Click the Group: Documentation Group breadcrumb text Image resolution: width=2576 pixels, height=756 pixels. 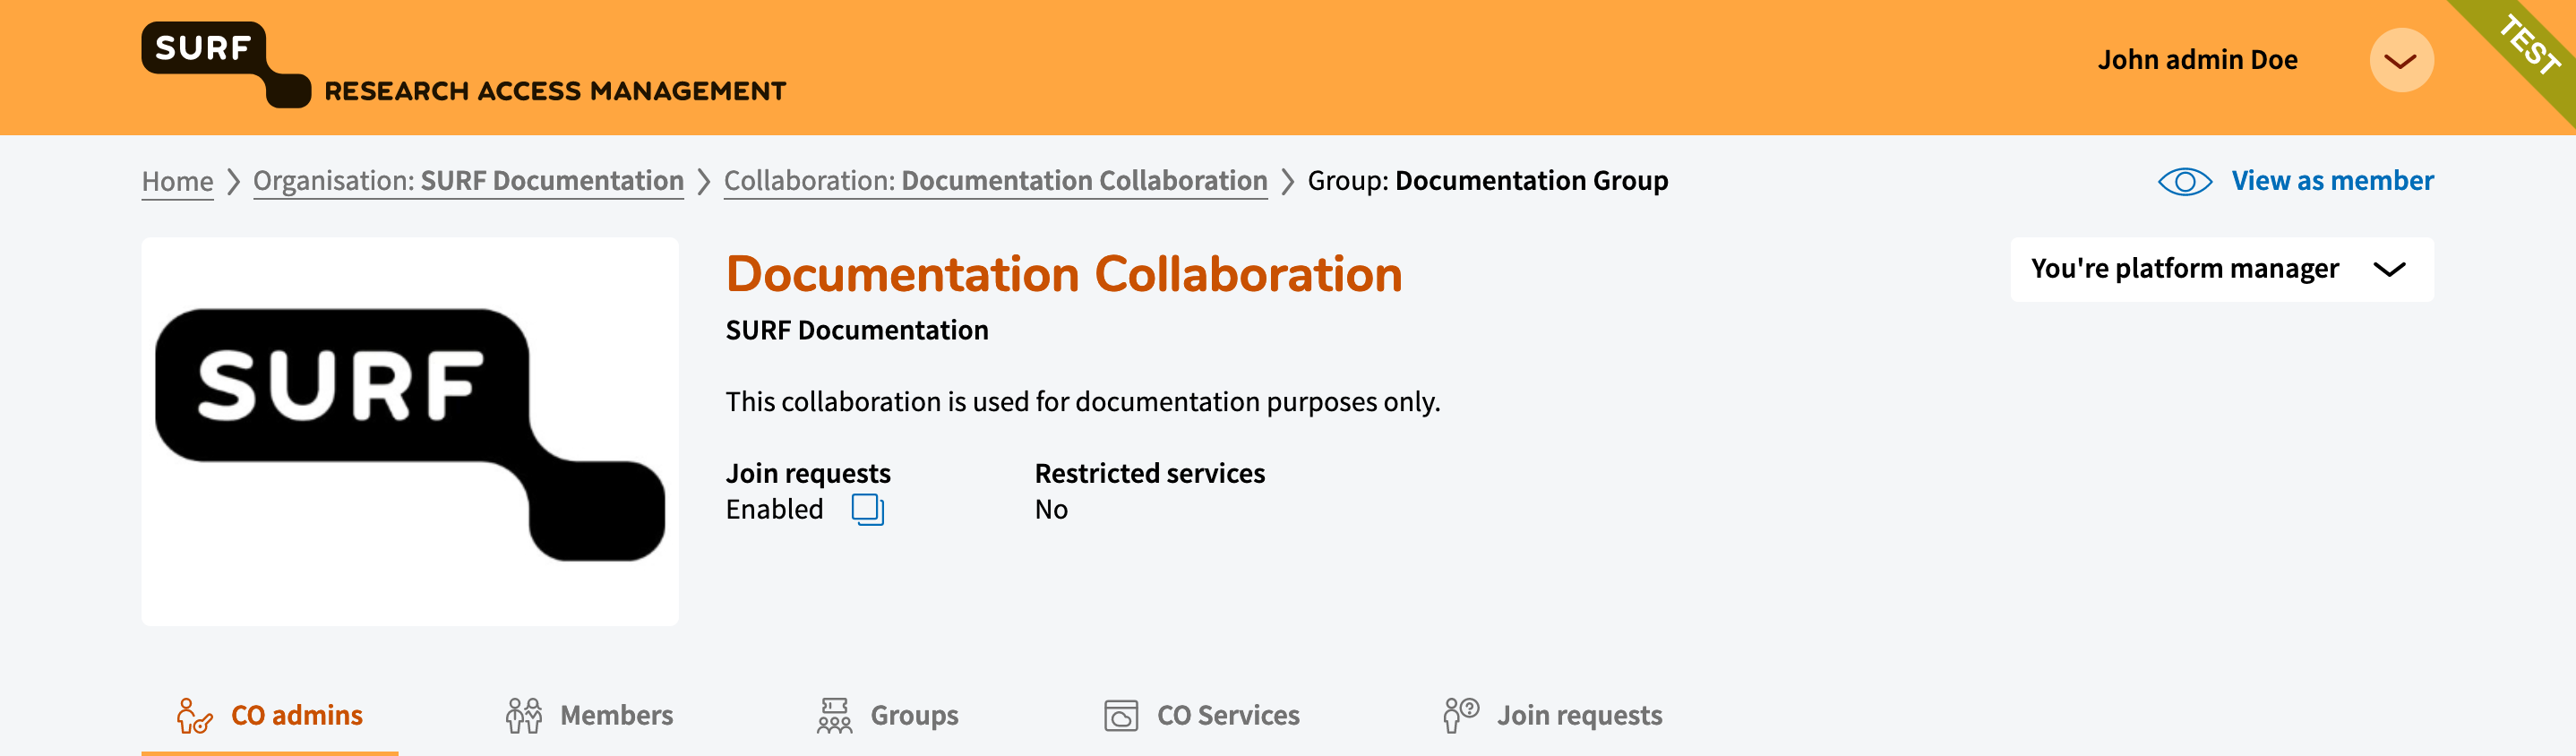click(x=1487, y=181)
